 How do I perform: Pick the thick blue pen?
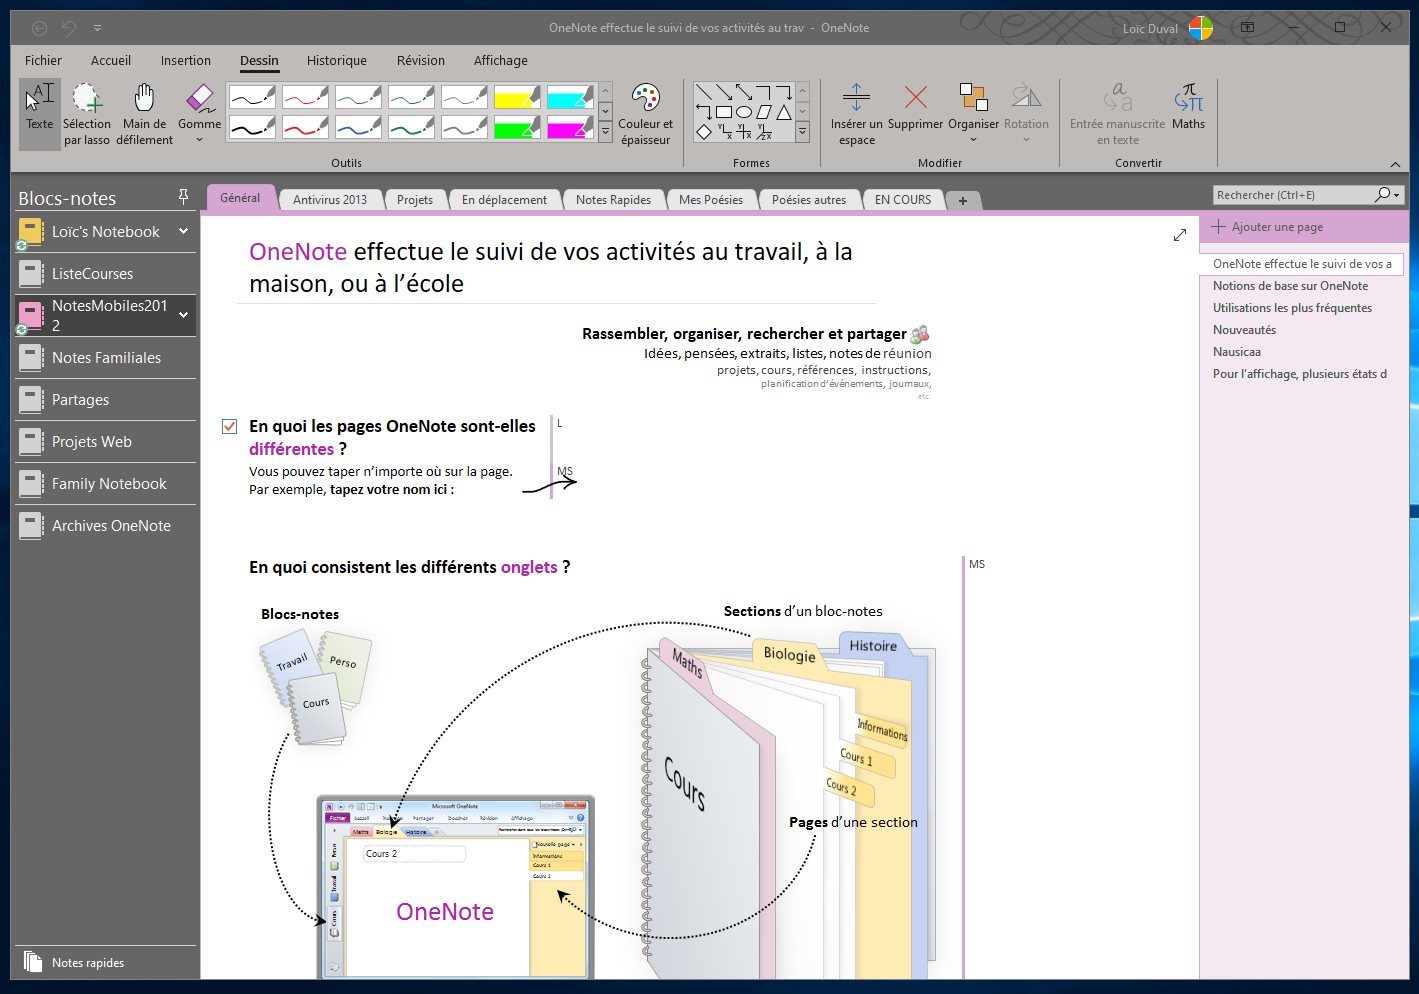[359, 128]
